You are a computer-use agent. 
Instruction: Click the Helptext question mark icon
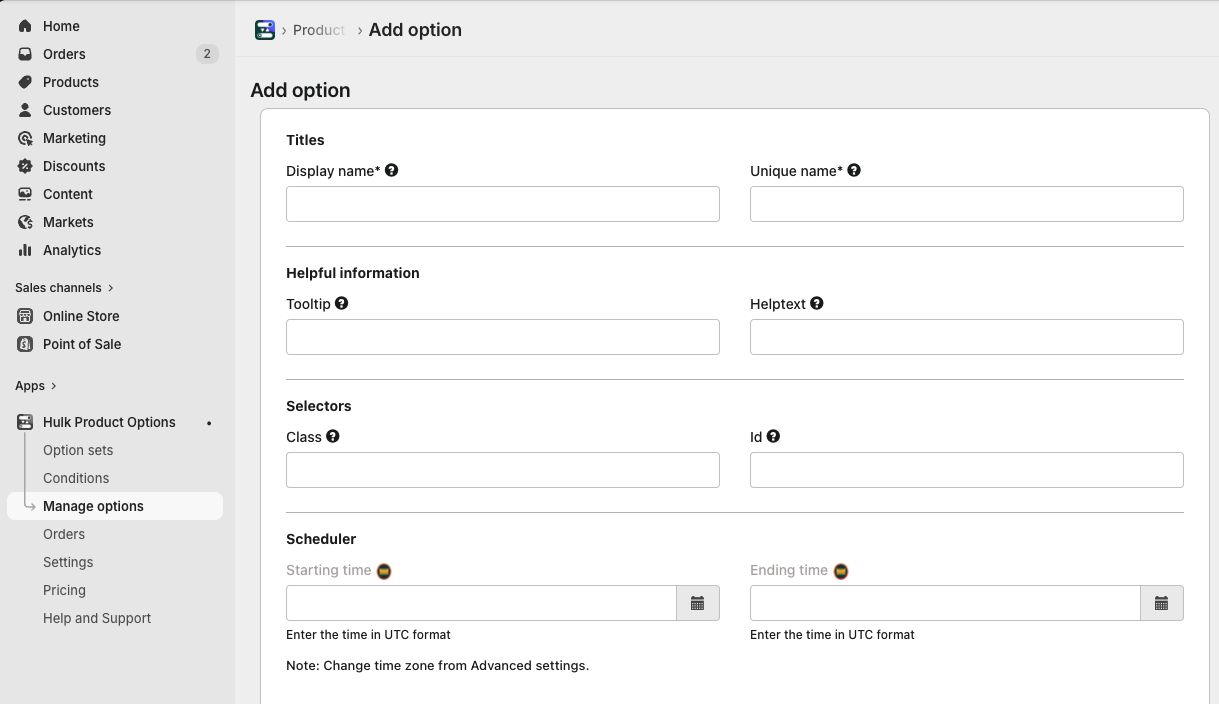[x=817, y=303]
